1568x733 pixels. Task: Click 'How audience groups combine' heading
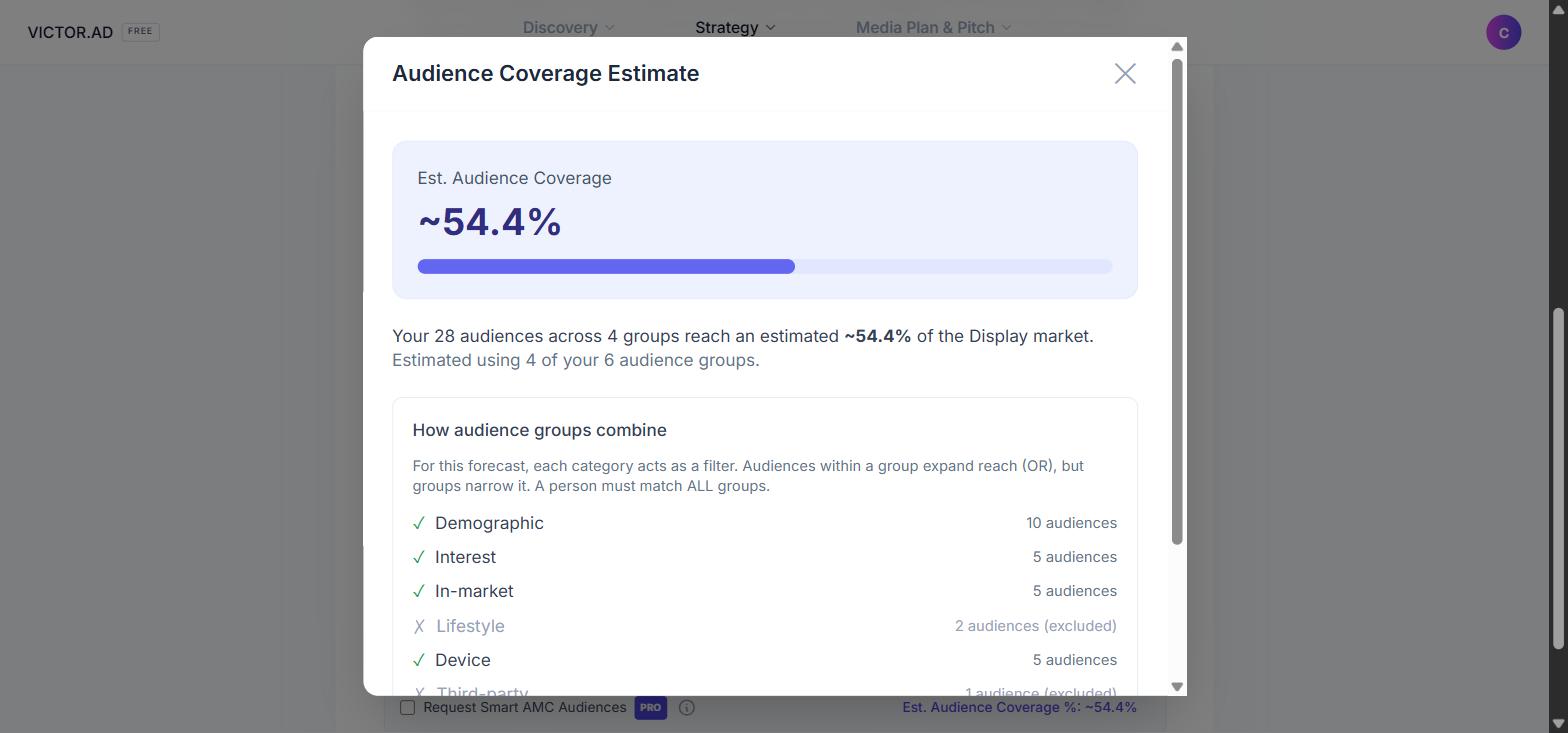coord(539,430)
